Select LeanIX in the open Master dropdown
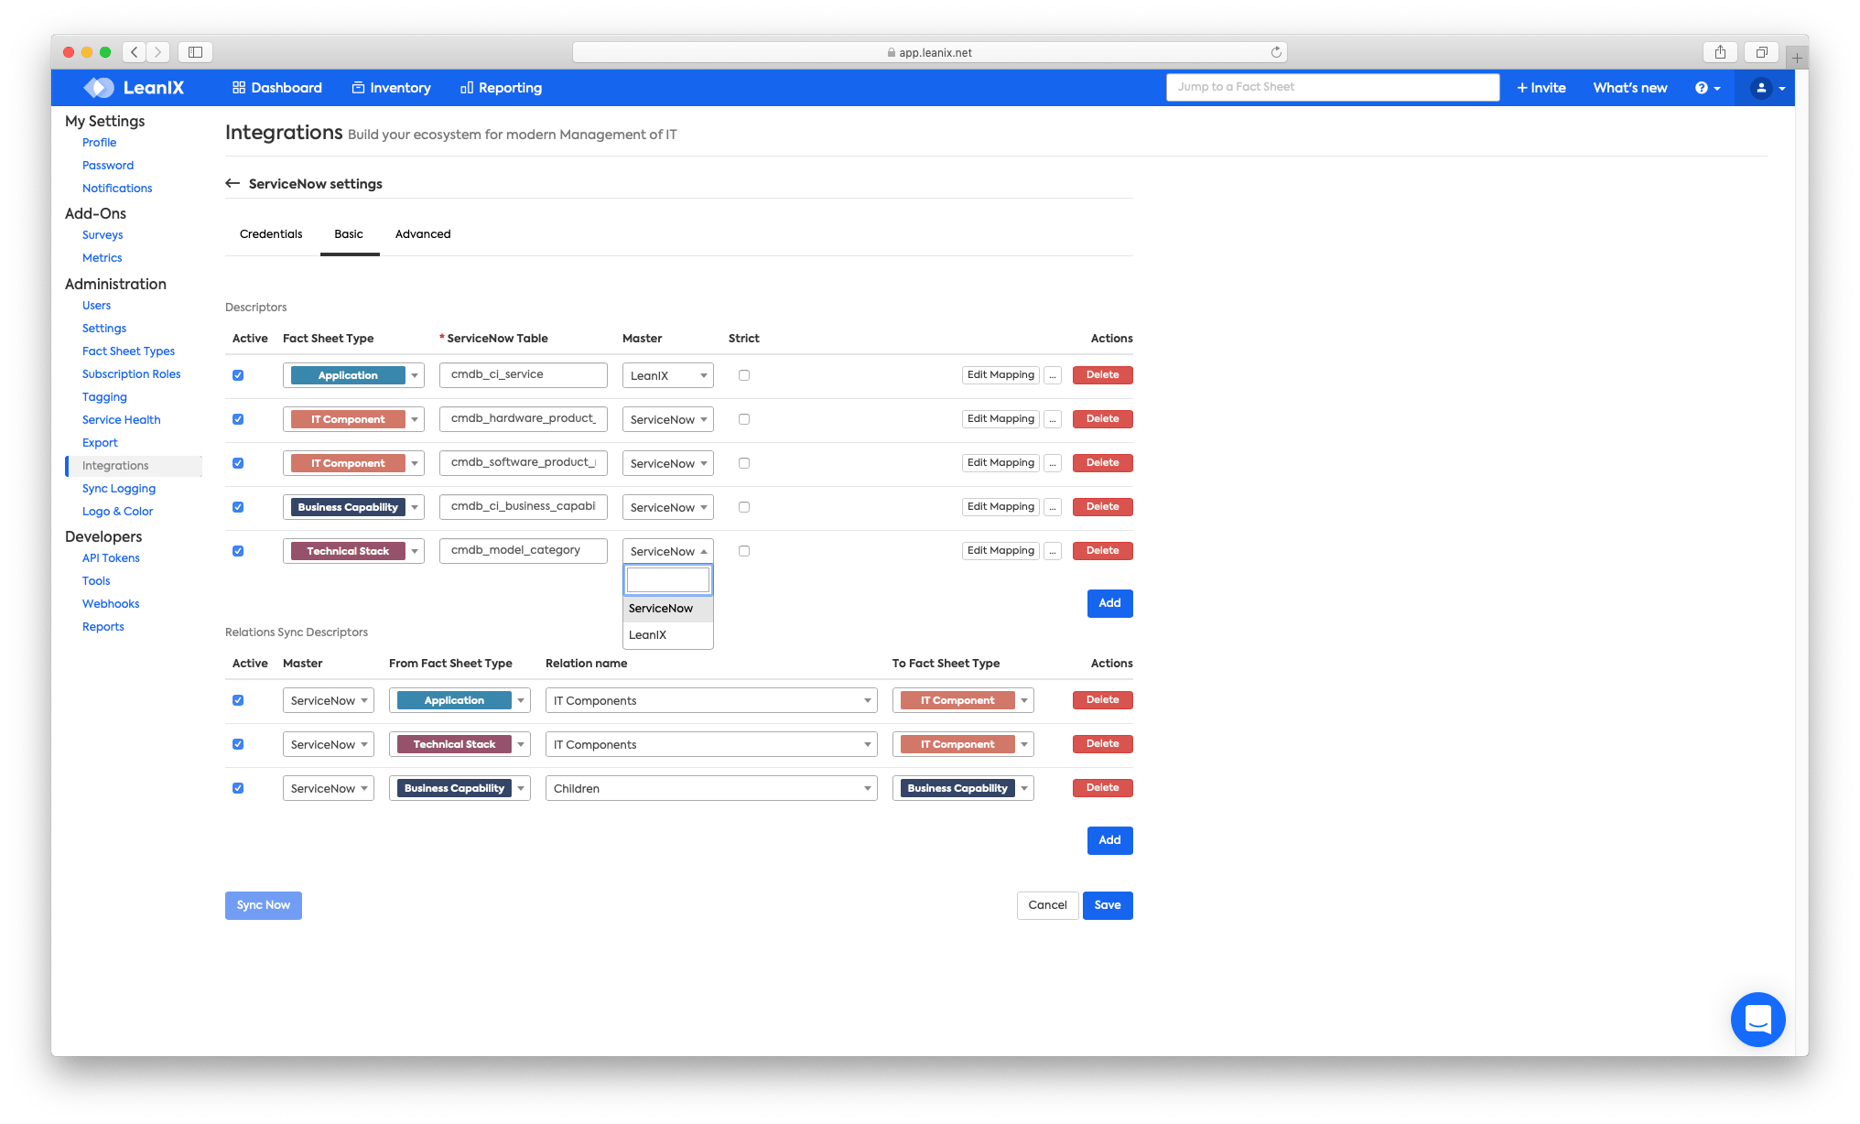This screenshot has height=1124, width=1860. [648, 634]
